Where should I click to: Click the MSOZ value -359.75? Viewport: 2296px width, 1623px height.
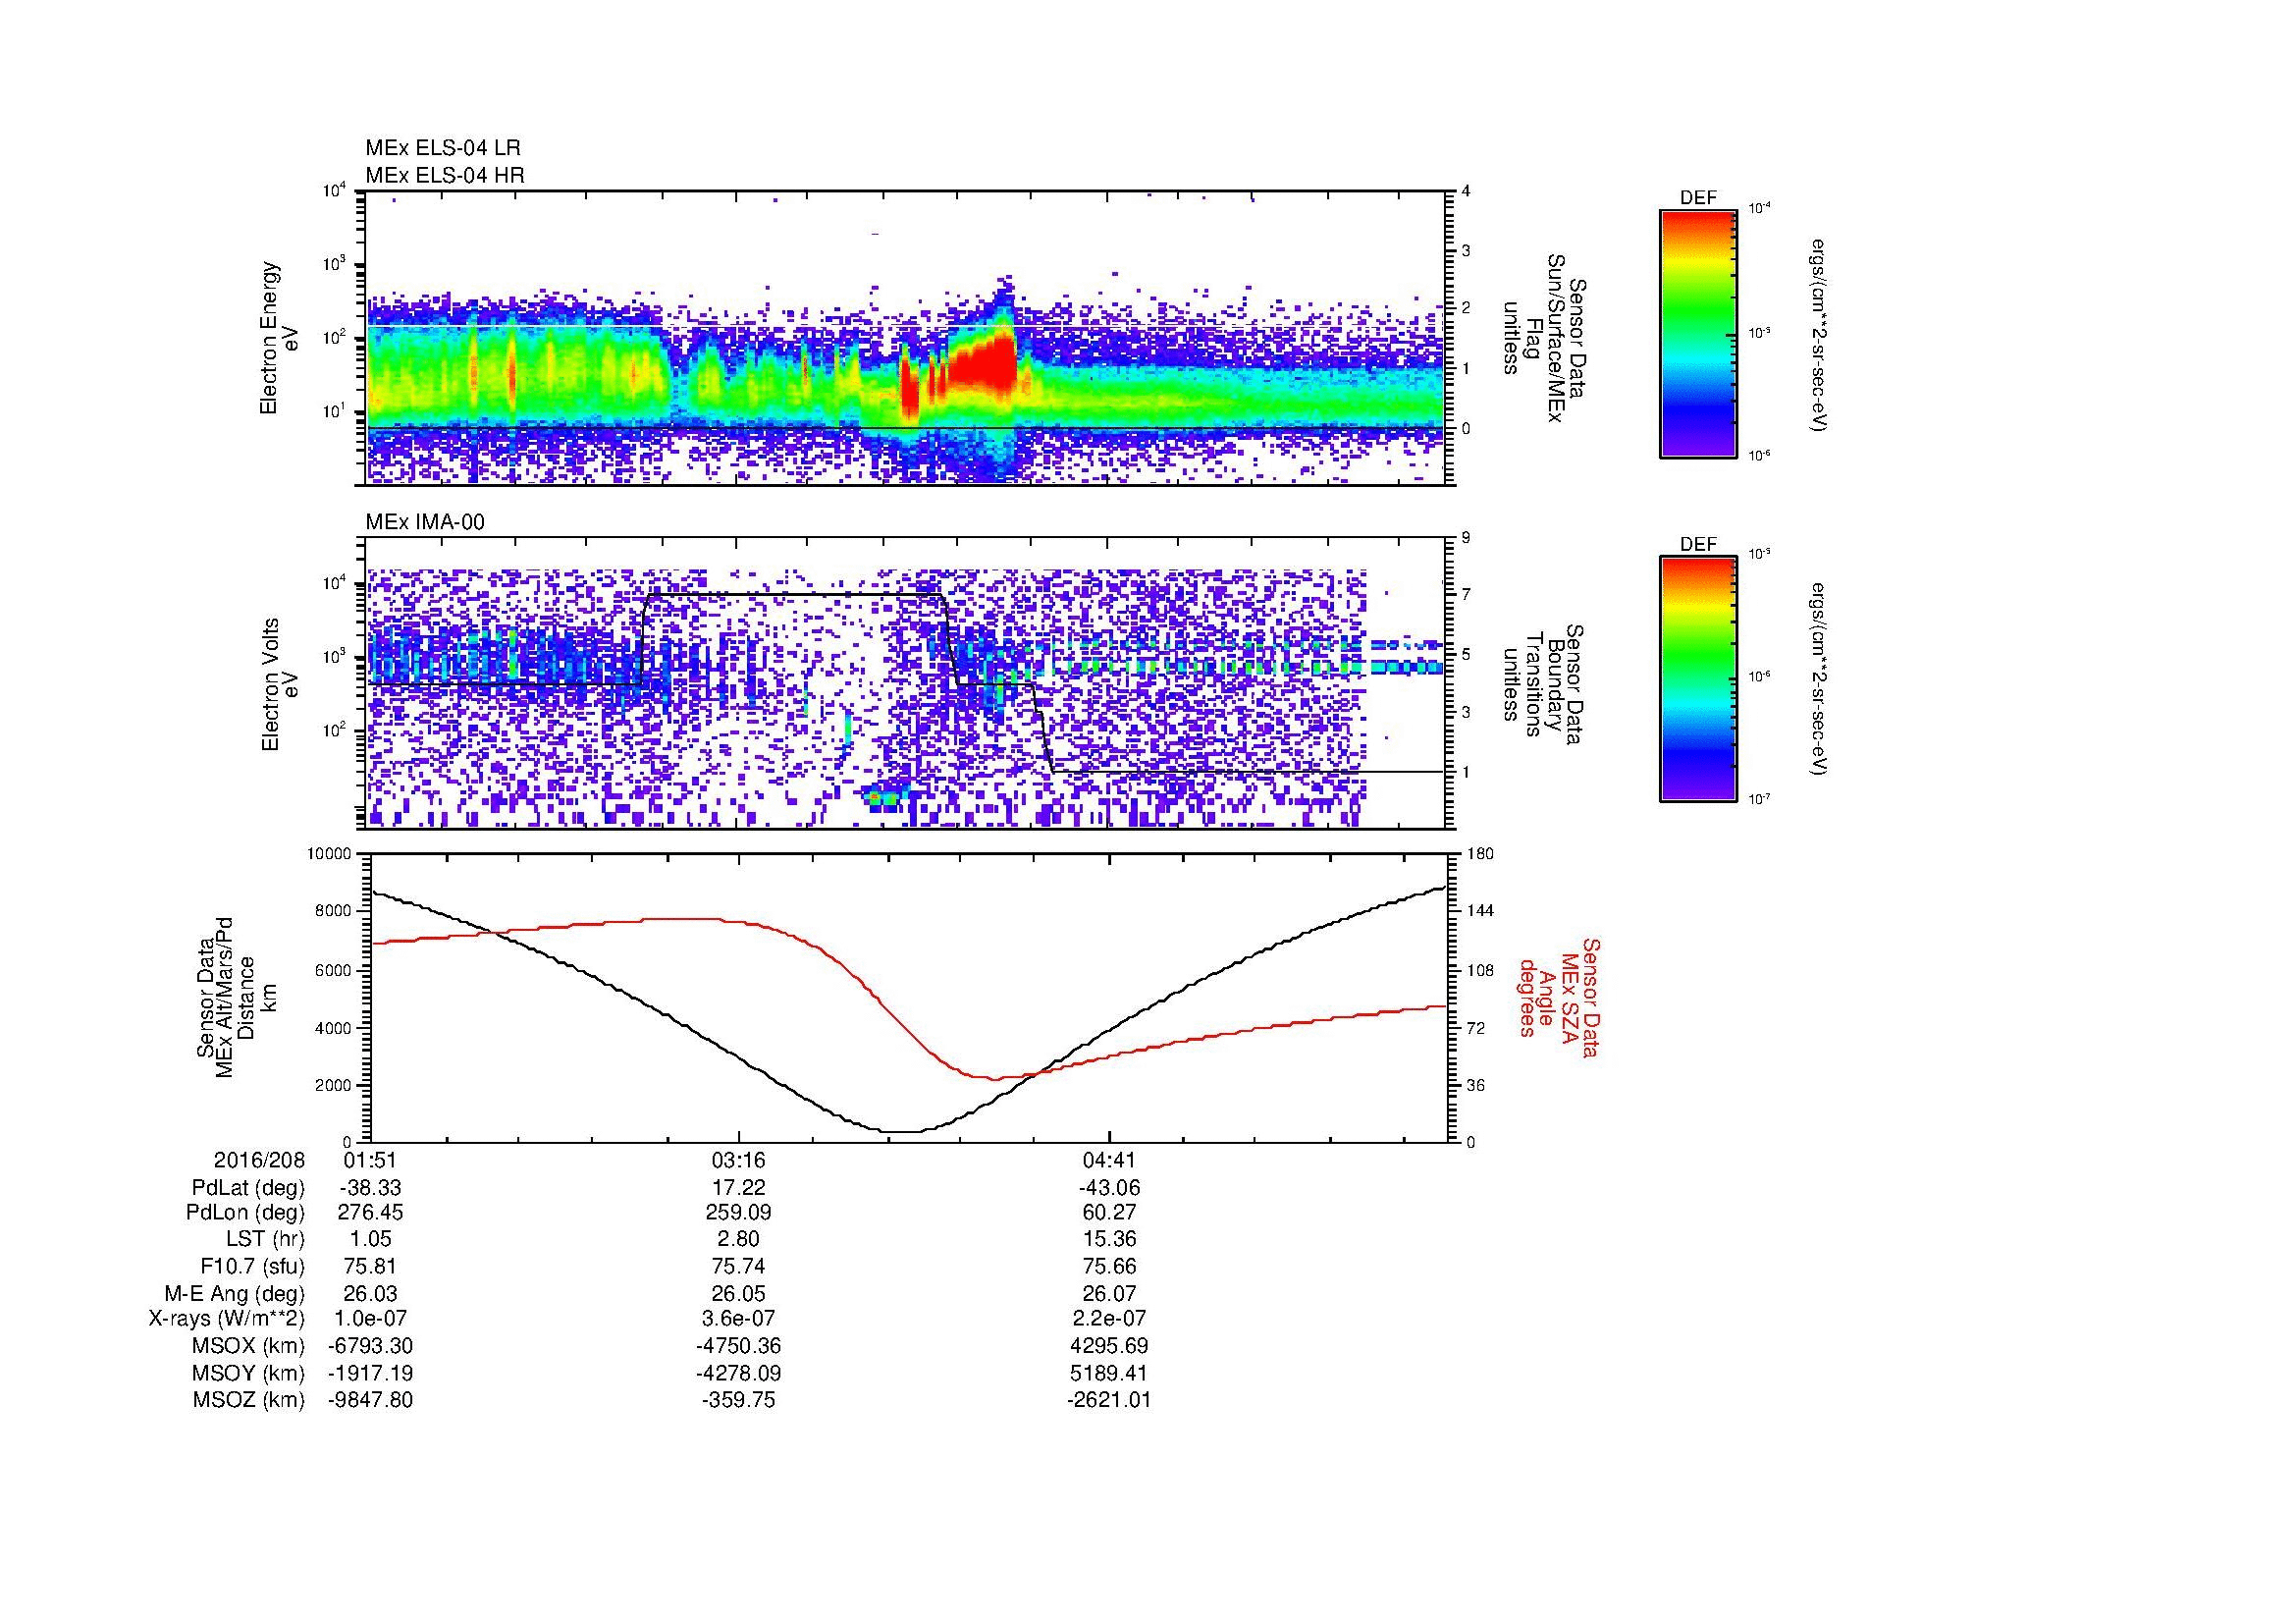coord(739,1400)
